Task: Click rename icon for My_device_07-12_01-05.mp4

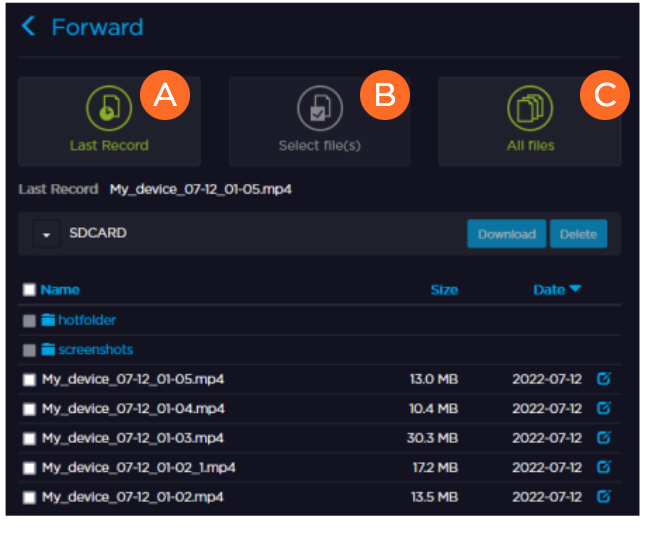Action: (x=603, y=379)
